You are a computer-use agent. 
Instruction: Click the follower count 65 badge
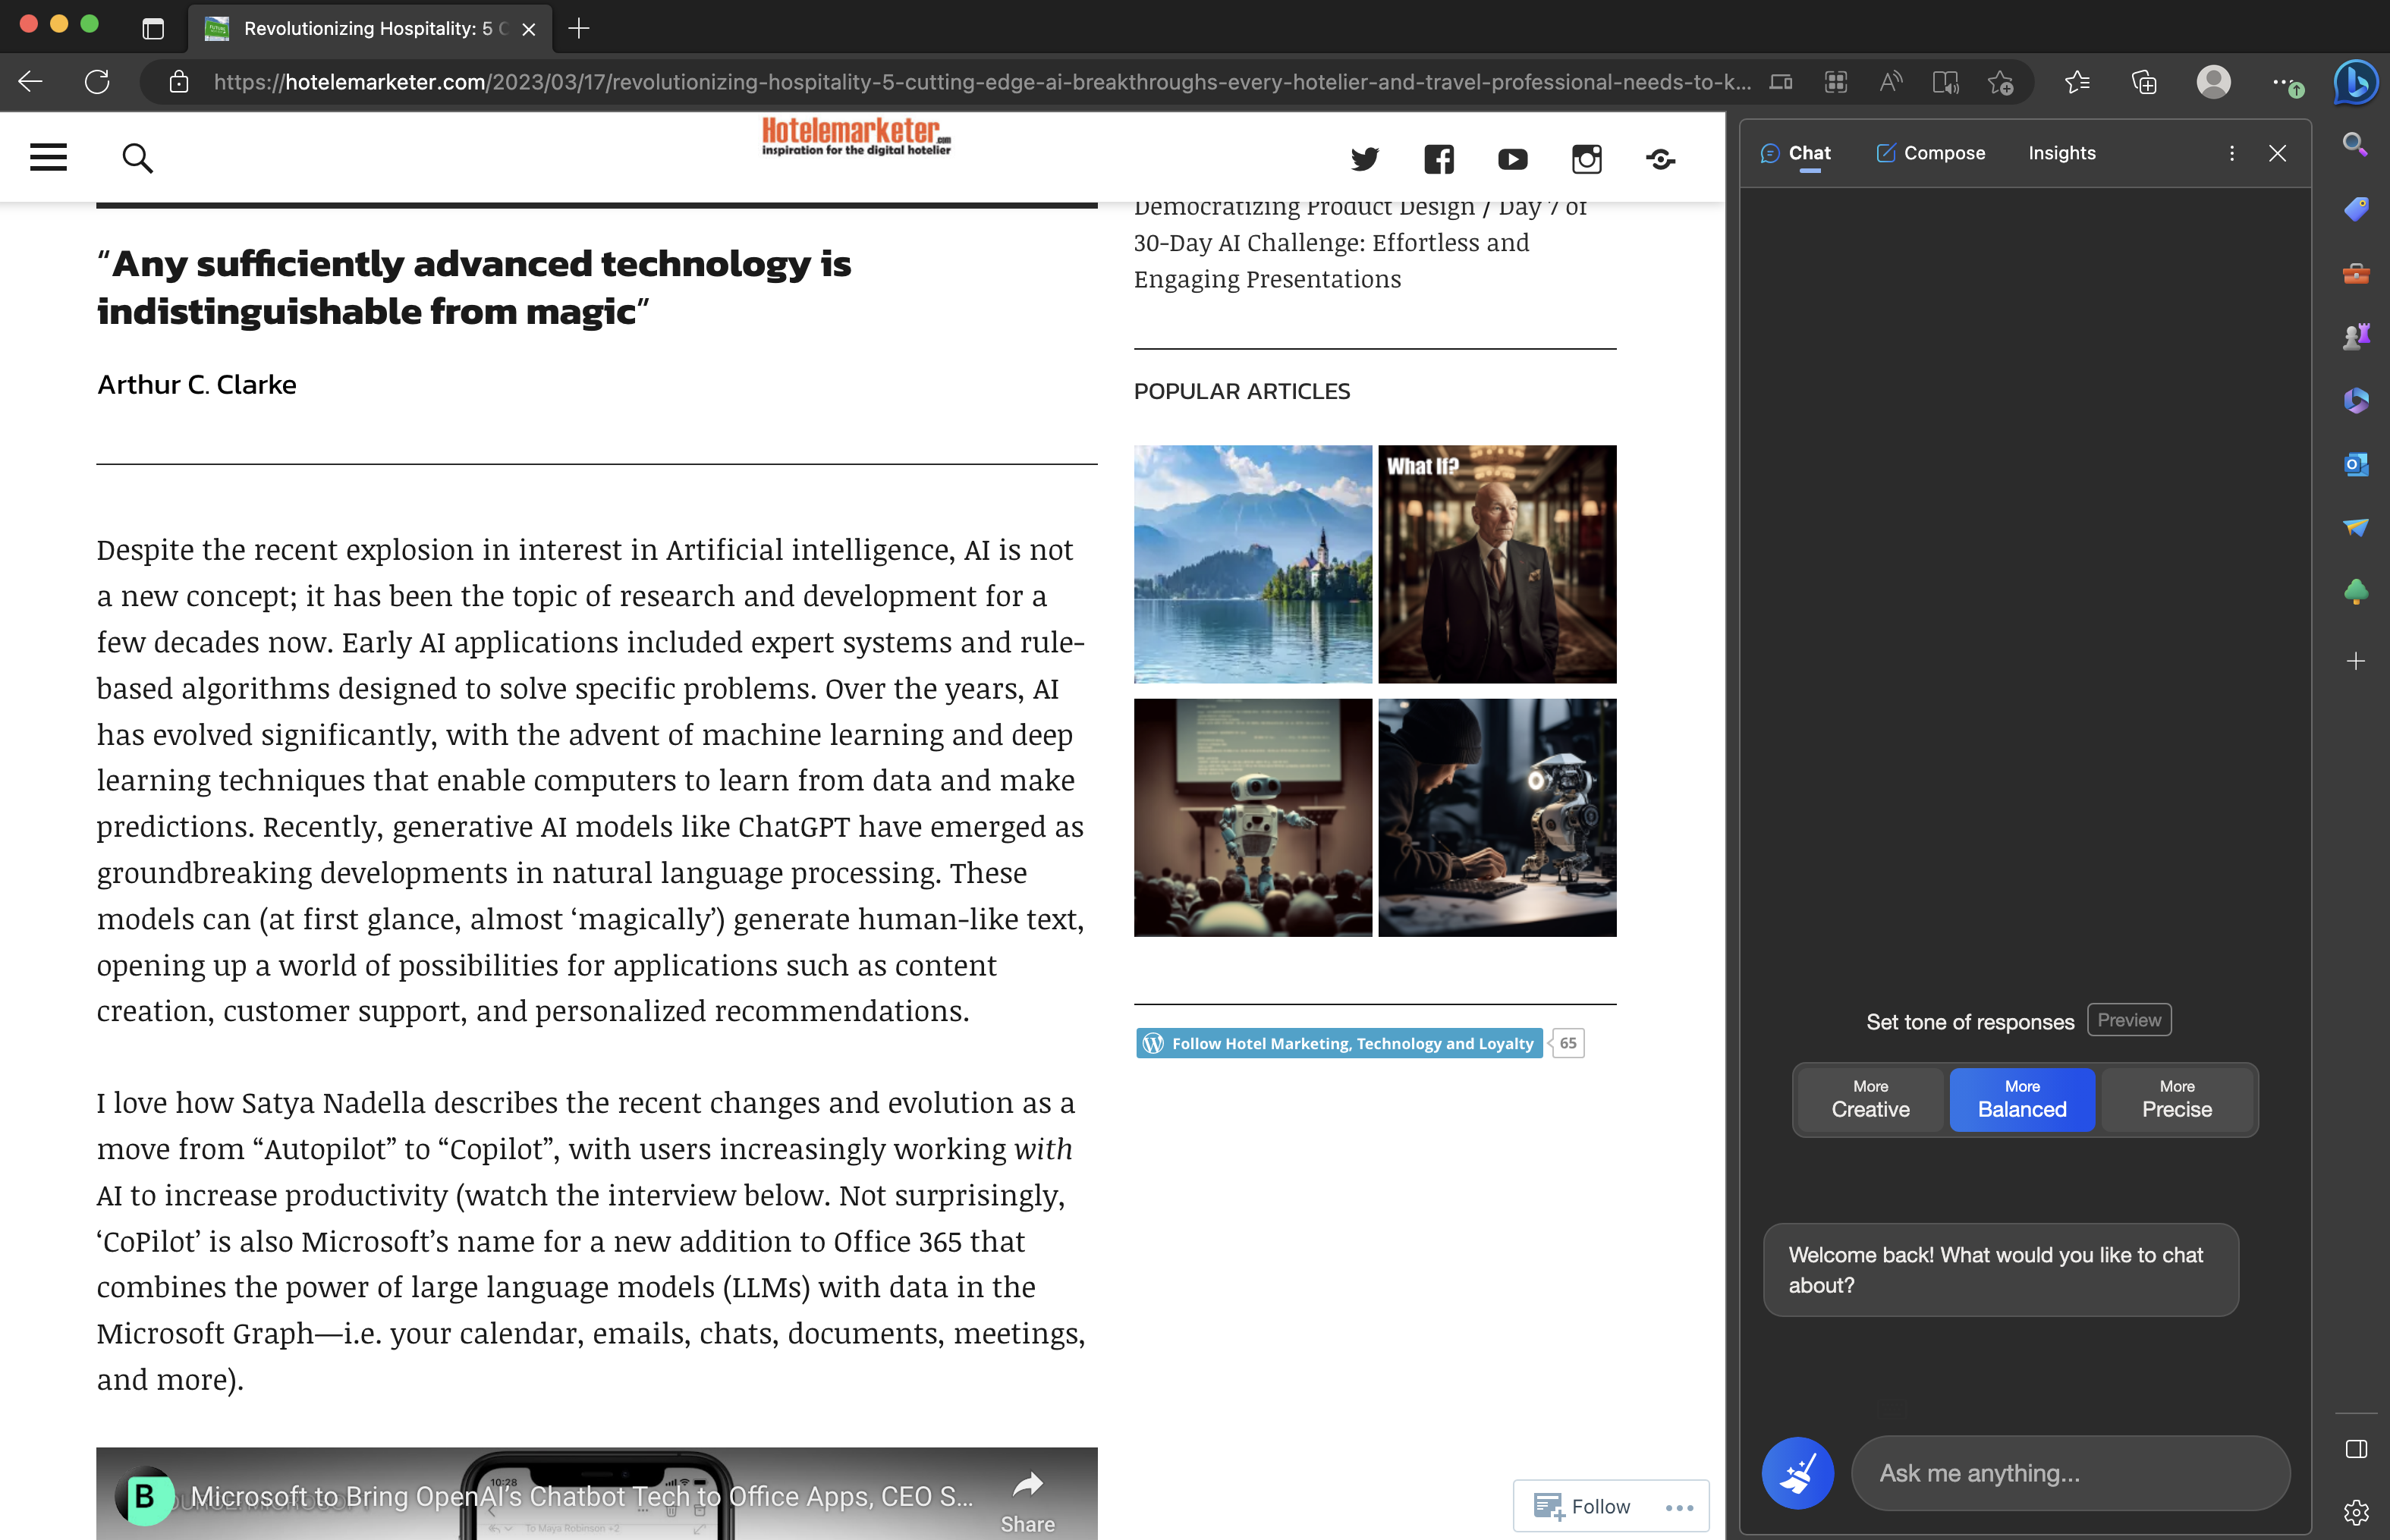pos(1567,1043)
